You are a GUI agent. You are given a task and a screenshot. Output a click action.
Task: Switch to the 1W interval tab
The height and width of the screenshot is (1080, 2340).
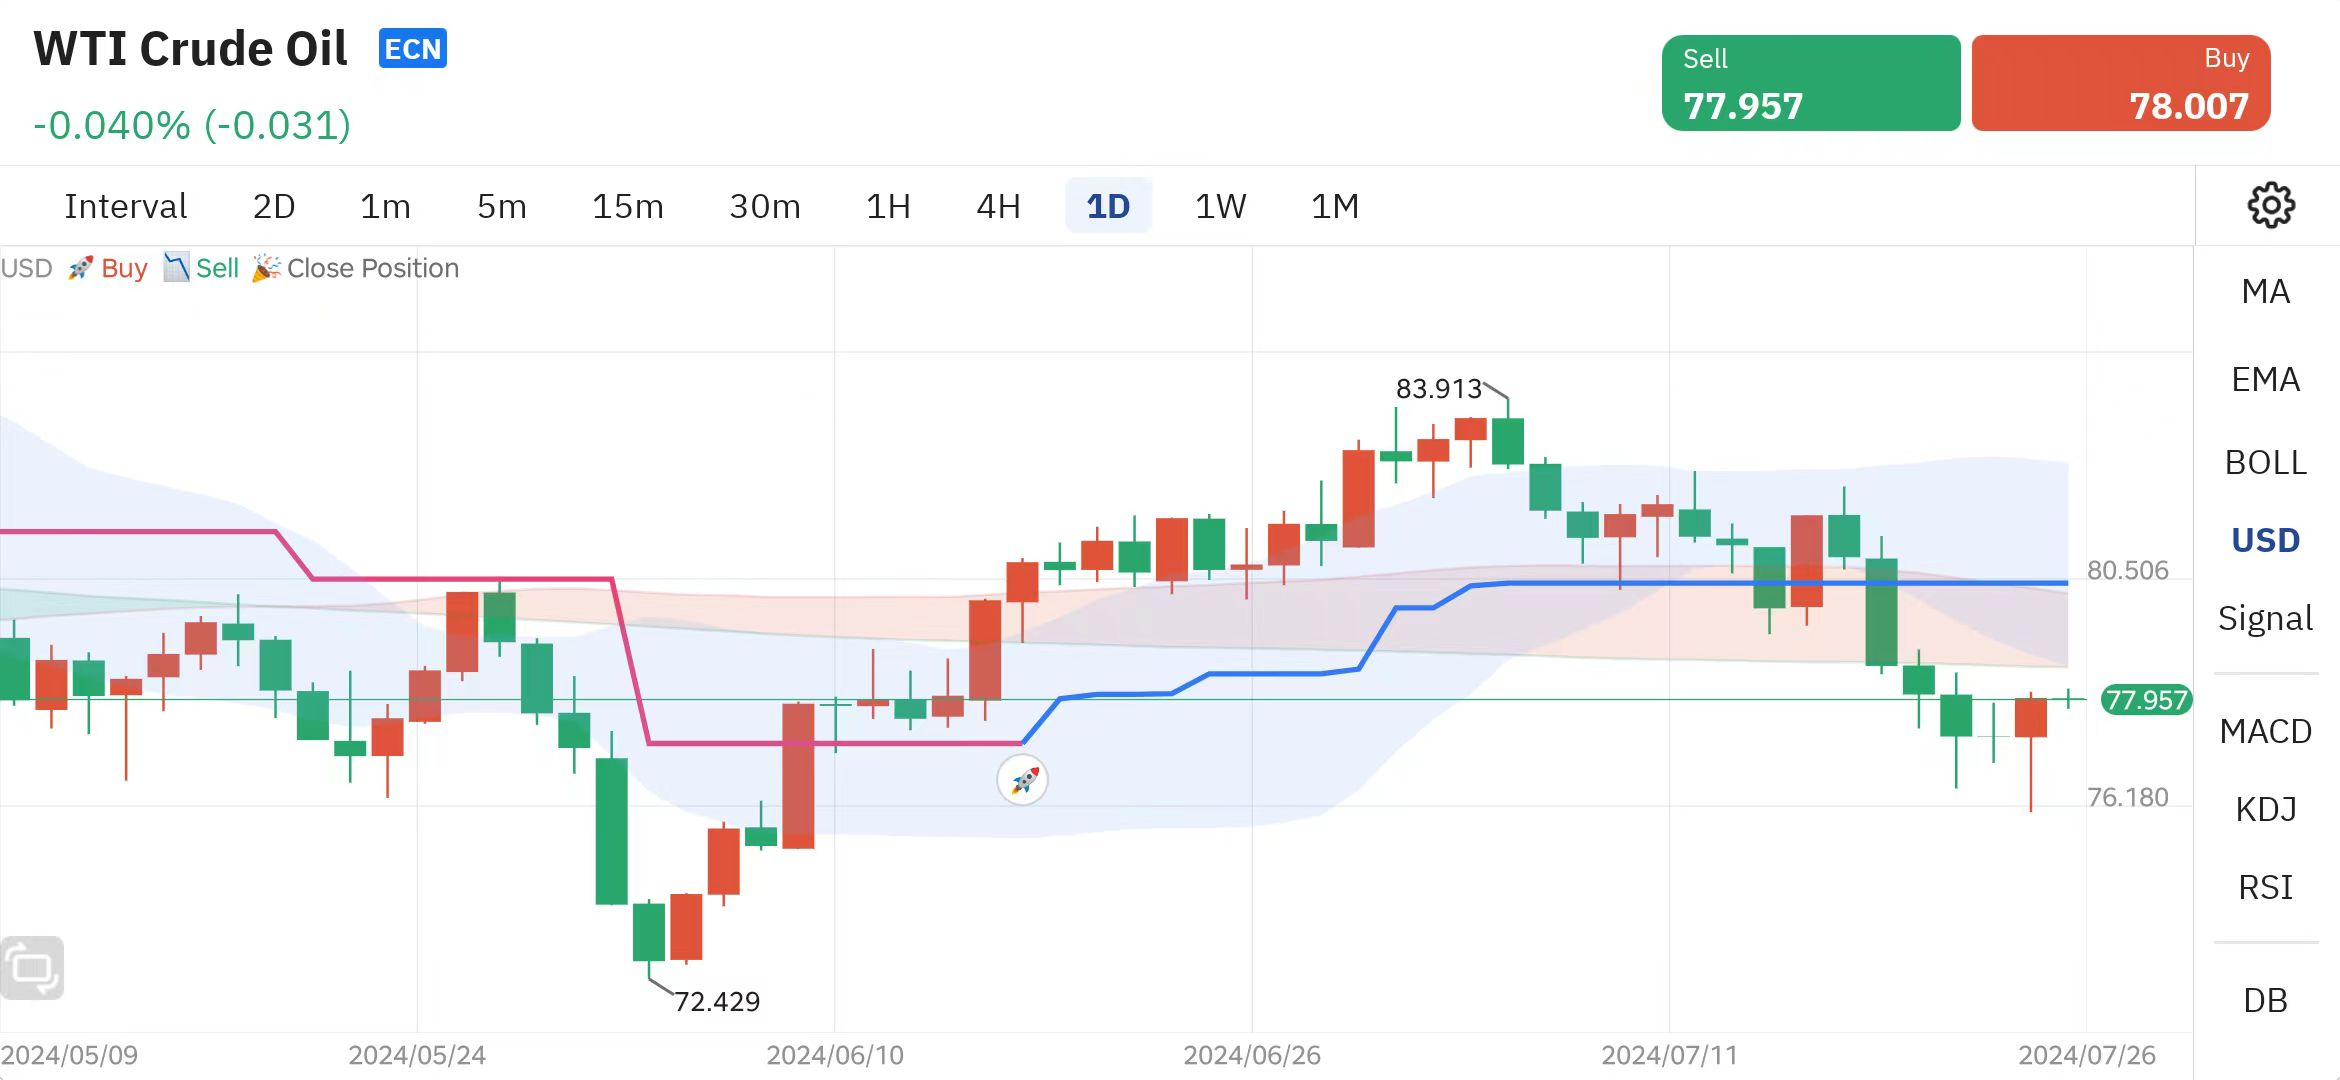click(1221, 206)
